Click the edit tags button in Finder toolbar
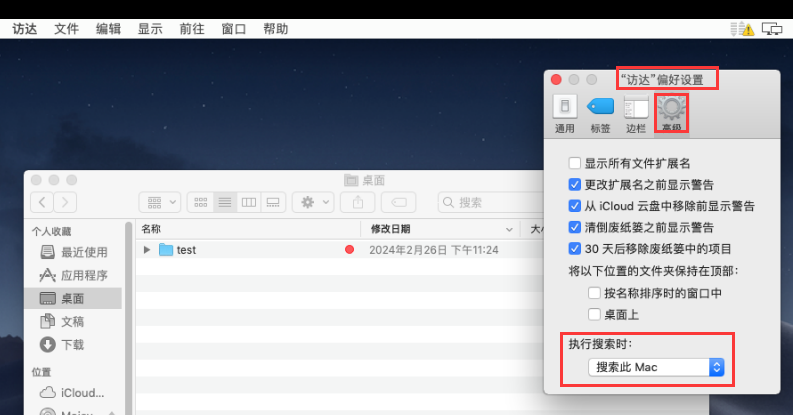 399,202
